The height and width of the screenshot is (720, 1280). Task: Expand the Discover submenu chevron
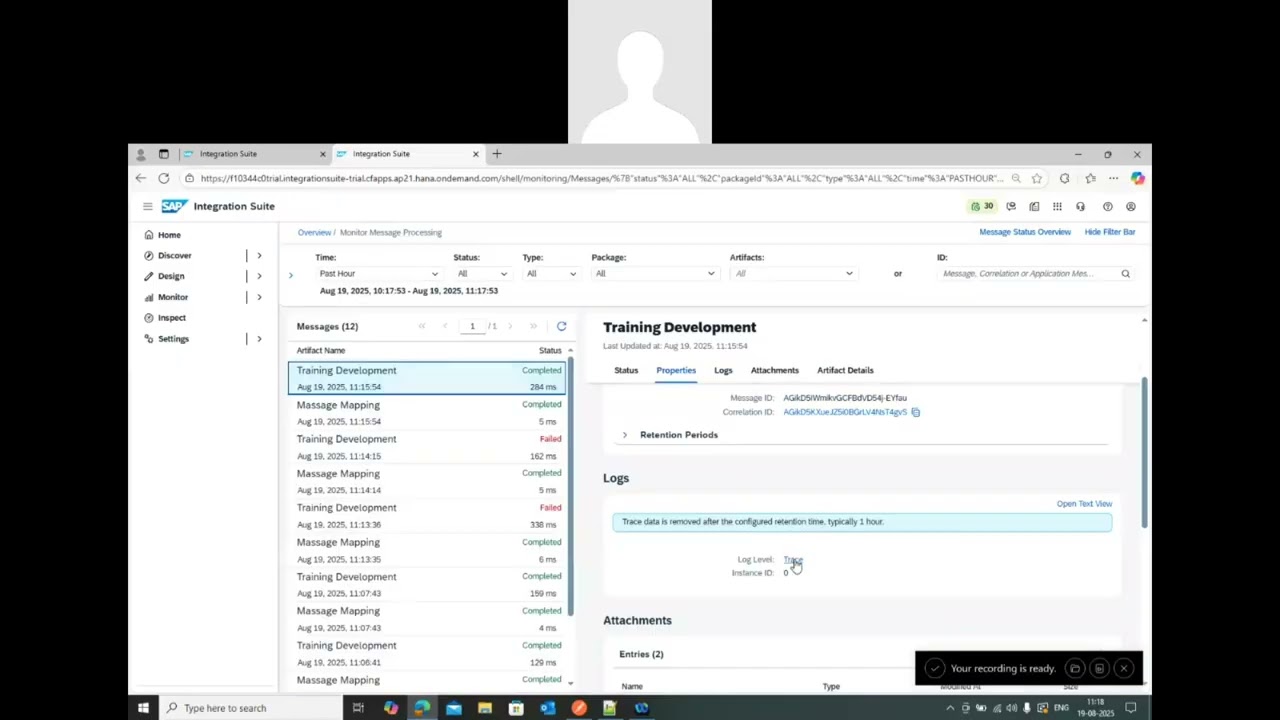pyautogui.click(x=259, y=255)
